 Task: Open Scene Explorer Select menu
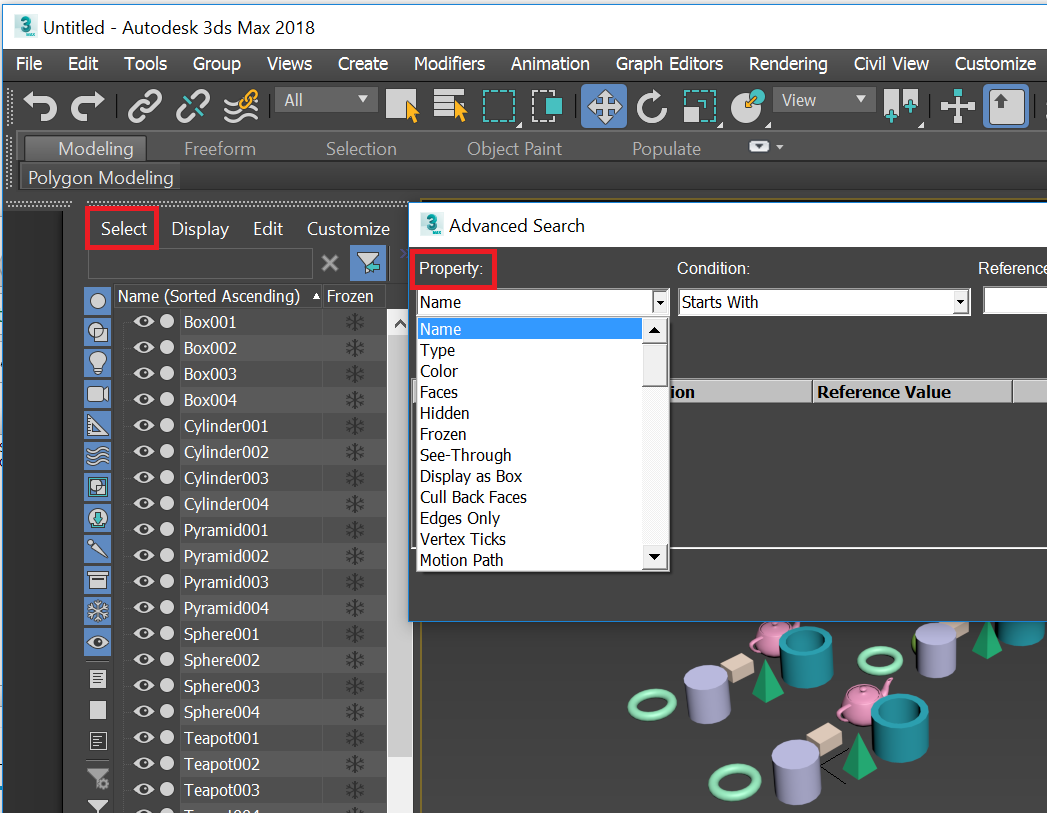pyautogui.click(x=124, y=229)
